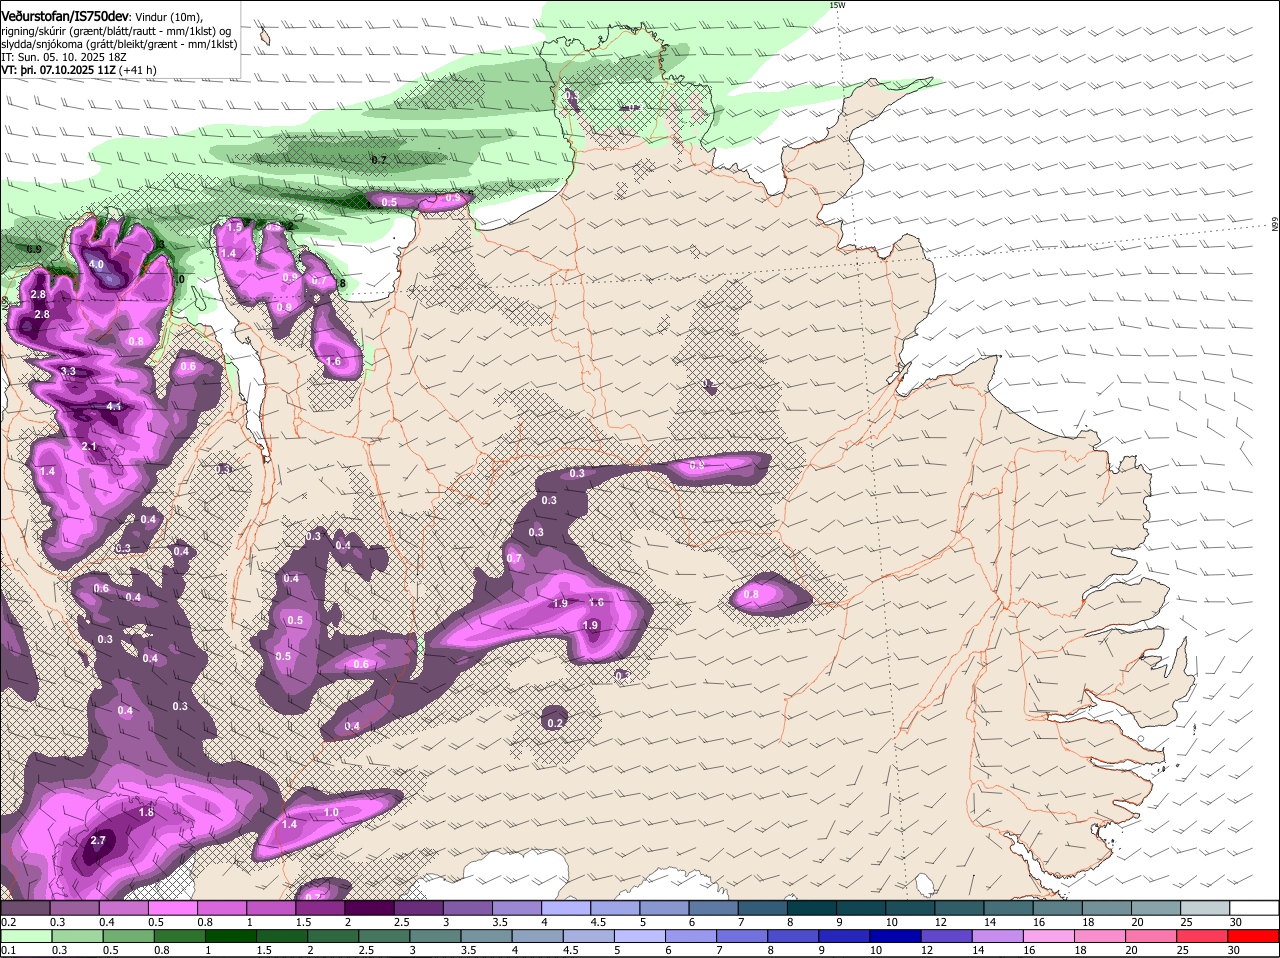Click the "25" label in the snow legend row
This screenshot has height=958, width=1280.
[x=1186, y=921]
